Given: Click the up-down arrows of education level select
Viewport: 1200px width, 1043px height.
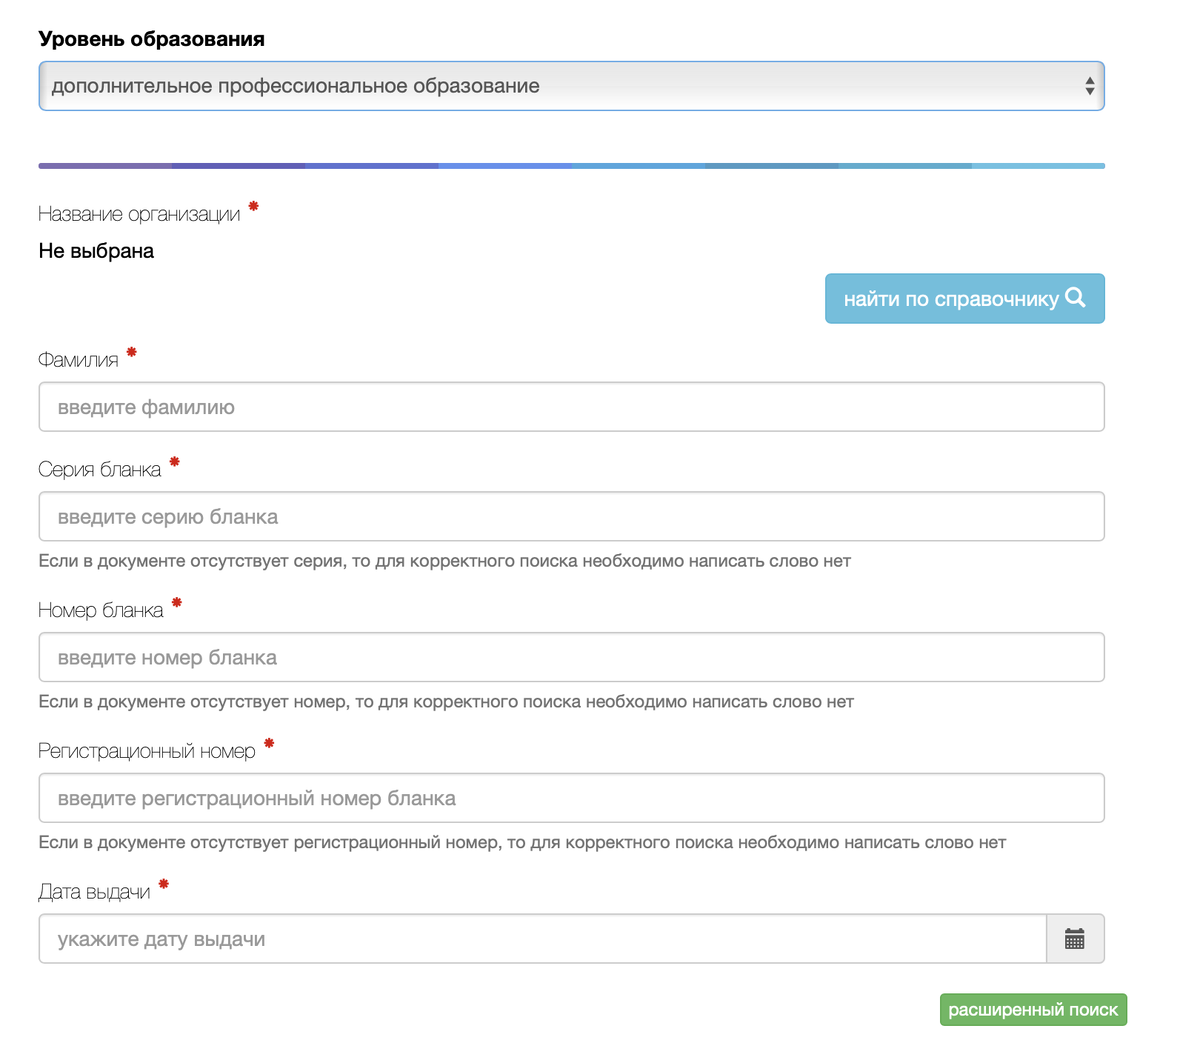Looking at the screenshot, I should pos(1089,86).
